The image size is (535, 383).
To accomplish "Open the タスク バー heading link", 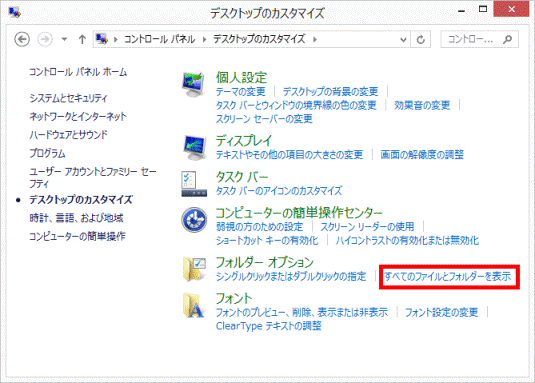I will (x=242, y=177).
